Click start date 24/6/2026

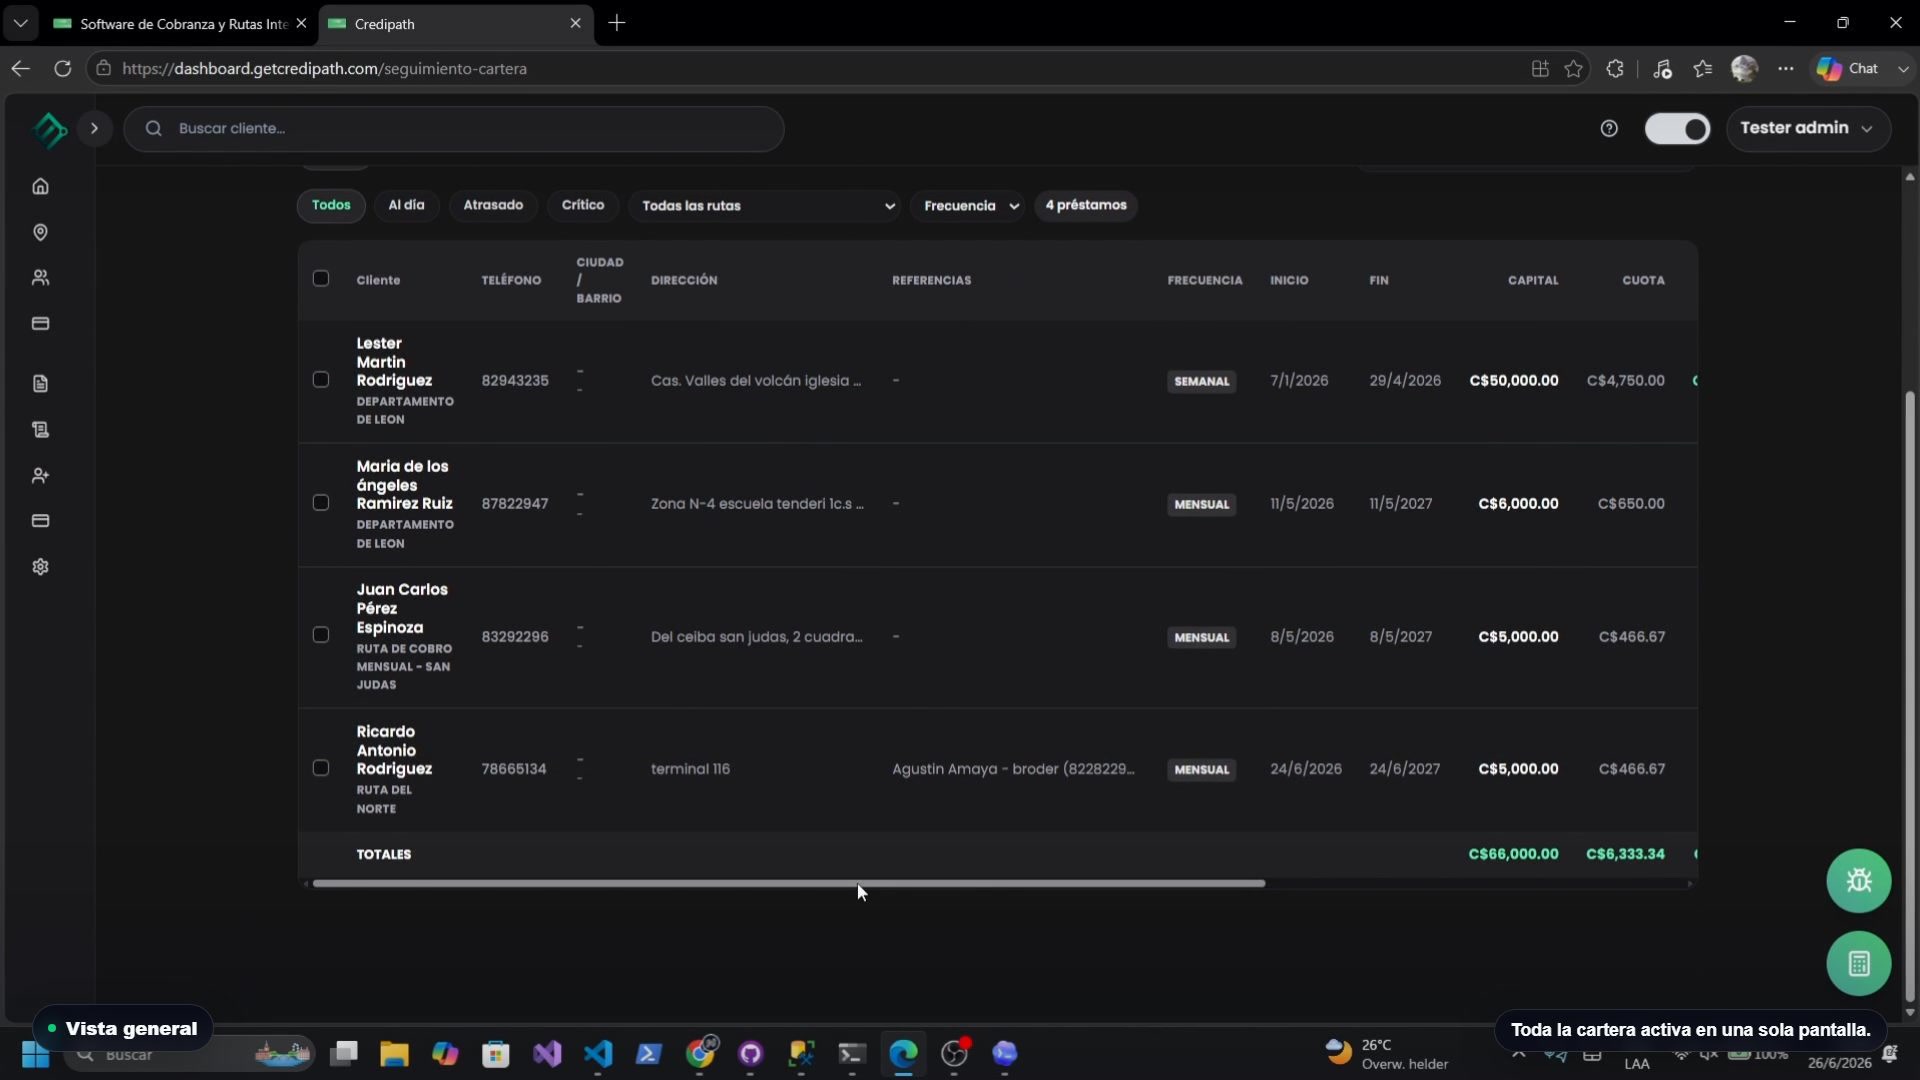click(1306, 769)
